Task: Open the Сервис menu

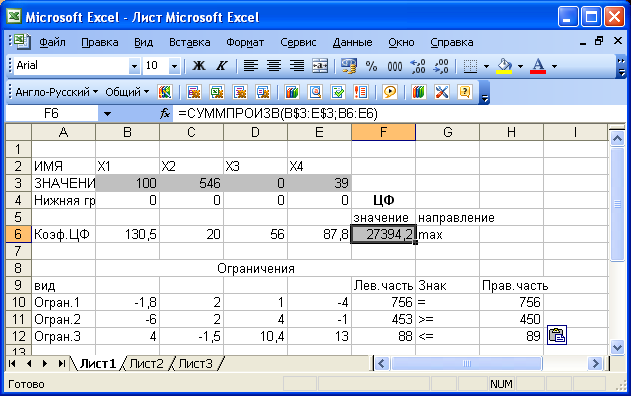Action: [298, 42]
